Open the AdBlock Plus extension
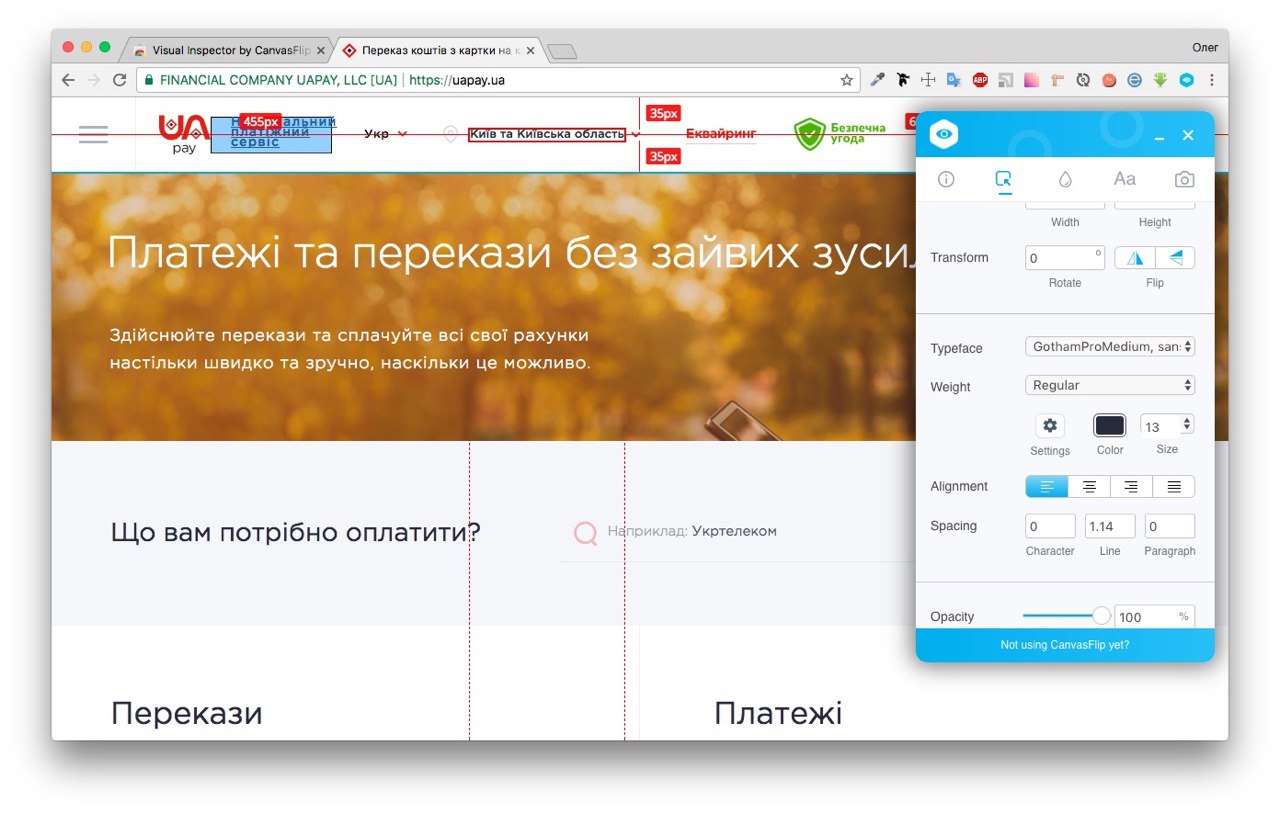1280x814 pixels. coord(980,80)
